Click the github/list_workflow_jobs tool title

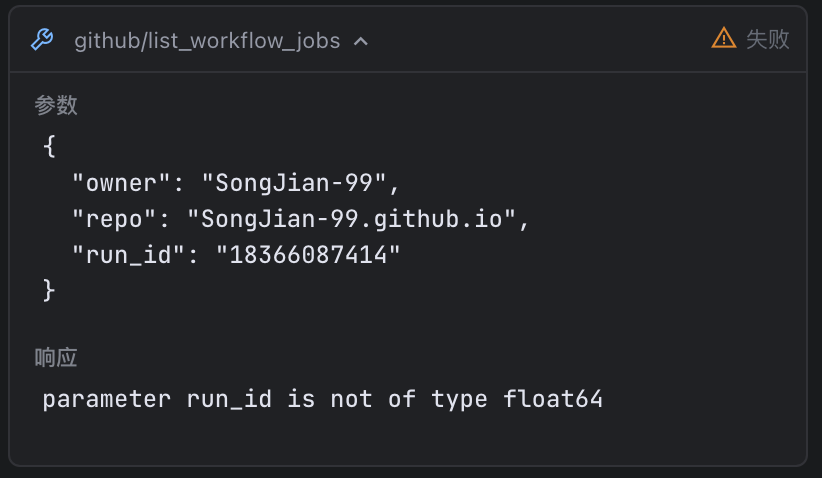click(206, 41)
